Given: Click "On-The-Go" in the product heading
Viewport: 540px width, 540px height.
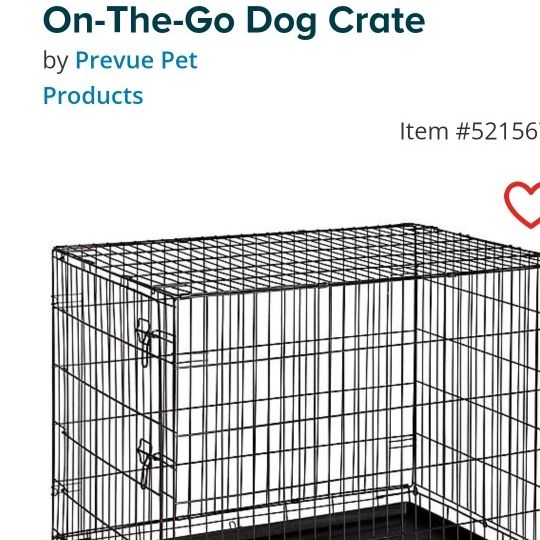Looking at the screenshot, I should pyautogui.click(x=138, y=20).
